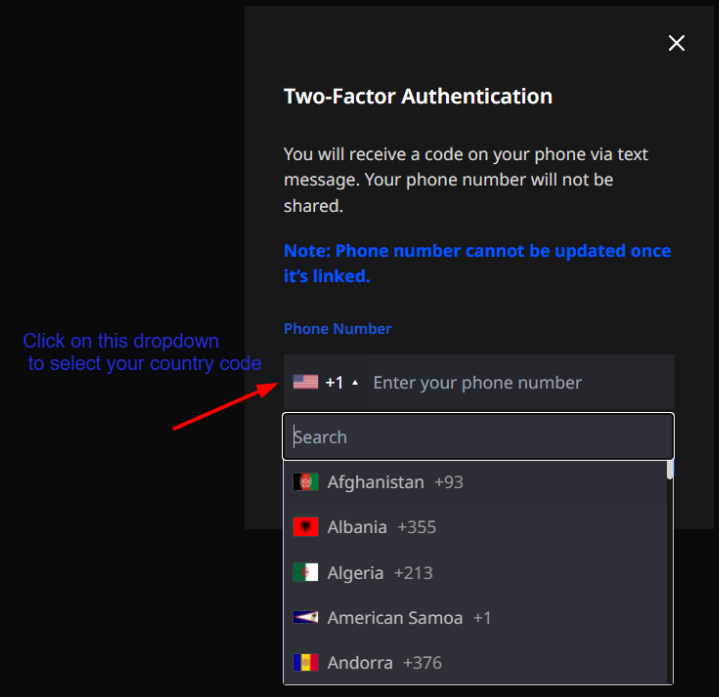Viewport: 719px width, 697px height.
Task: Click the Andorra flag icon
Action: [x=306, y=662]
